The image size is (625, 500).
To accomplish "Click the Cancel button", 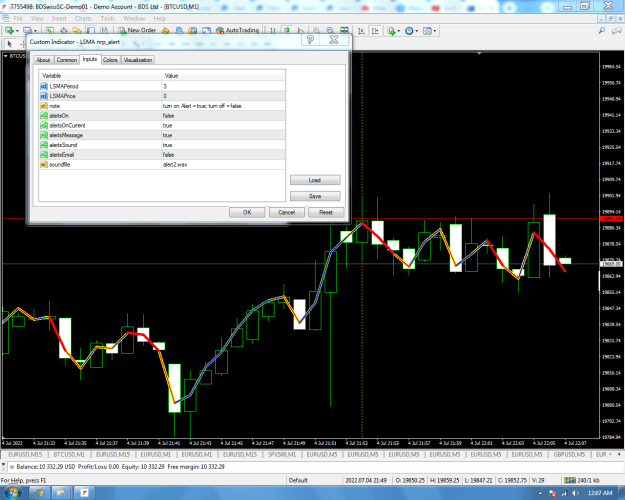I will [x=287, y=212].
